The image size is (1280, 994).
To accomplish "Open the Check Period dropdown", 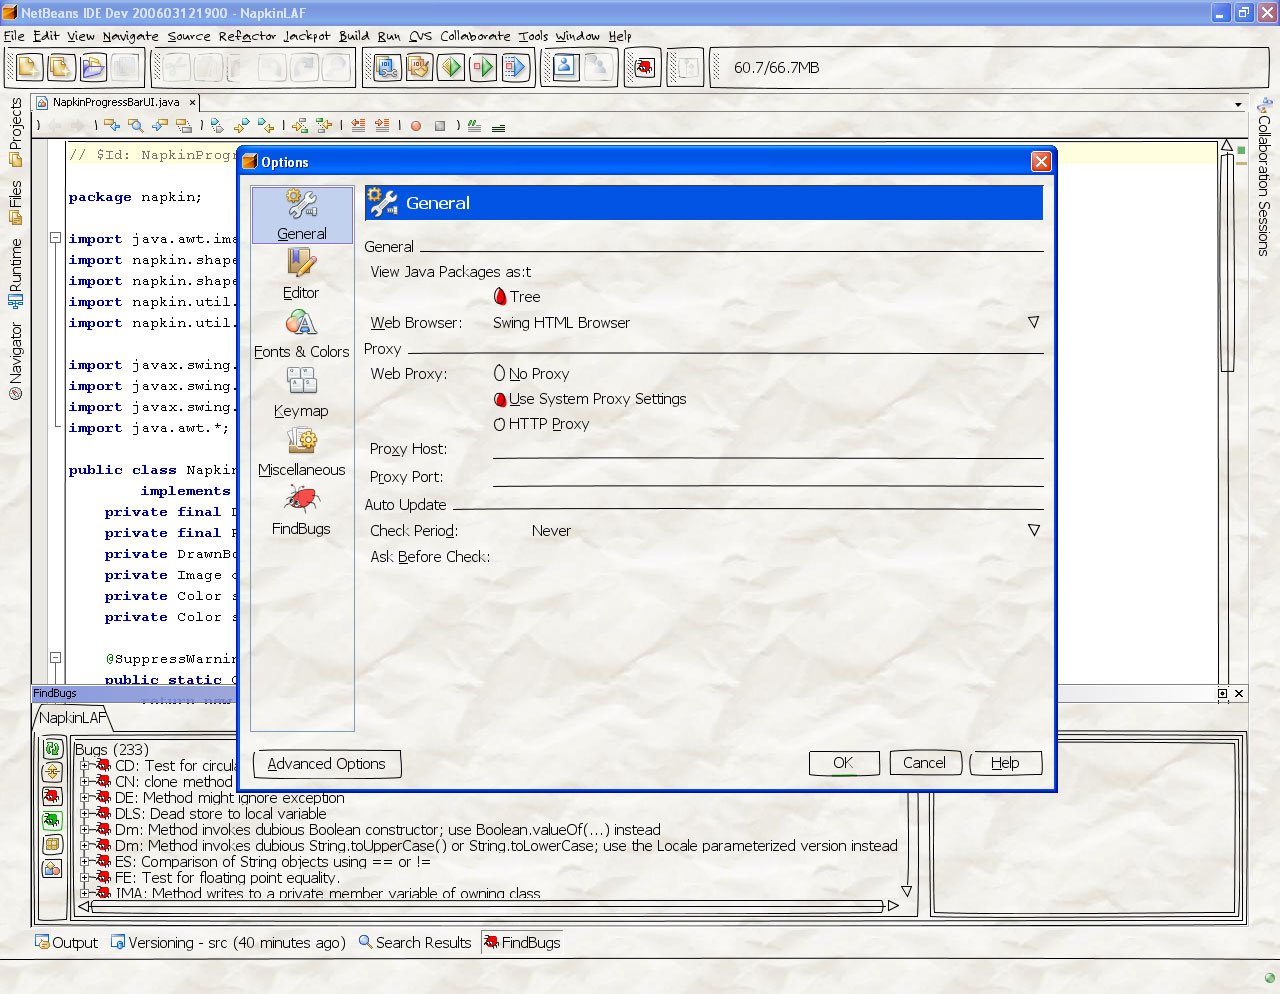I will tap(1033, 531).
